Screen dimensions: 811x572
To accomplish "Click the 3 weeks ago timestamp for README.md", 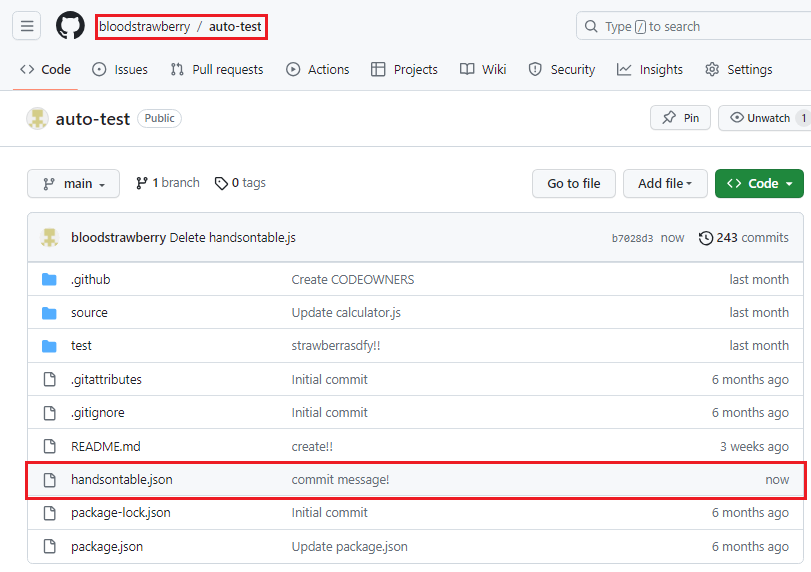I will pyautogui.click(x=754, y=446).
